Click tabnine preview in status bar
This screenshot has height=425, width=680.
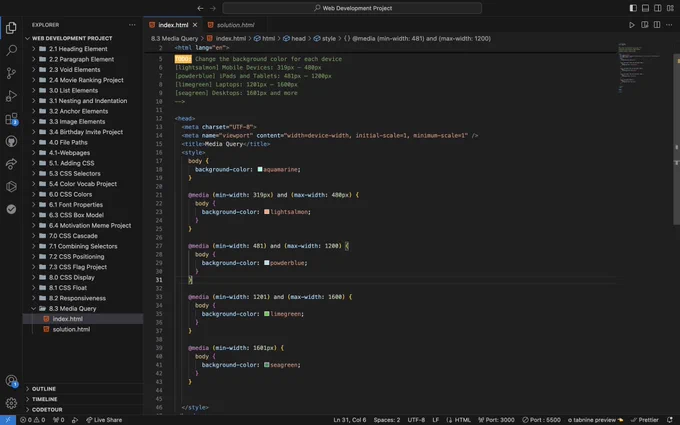(x=595, y=420)
